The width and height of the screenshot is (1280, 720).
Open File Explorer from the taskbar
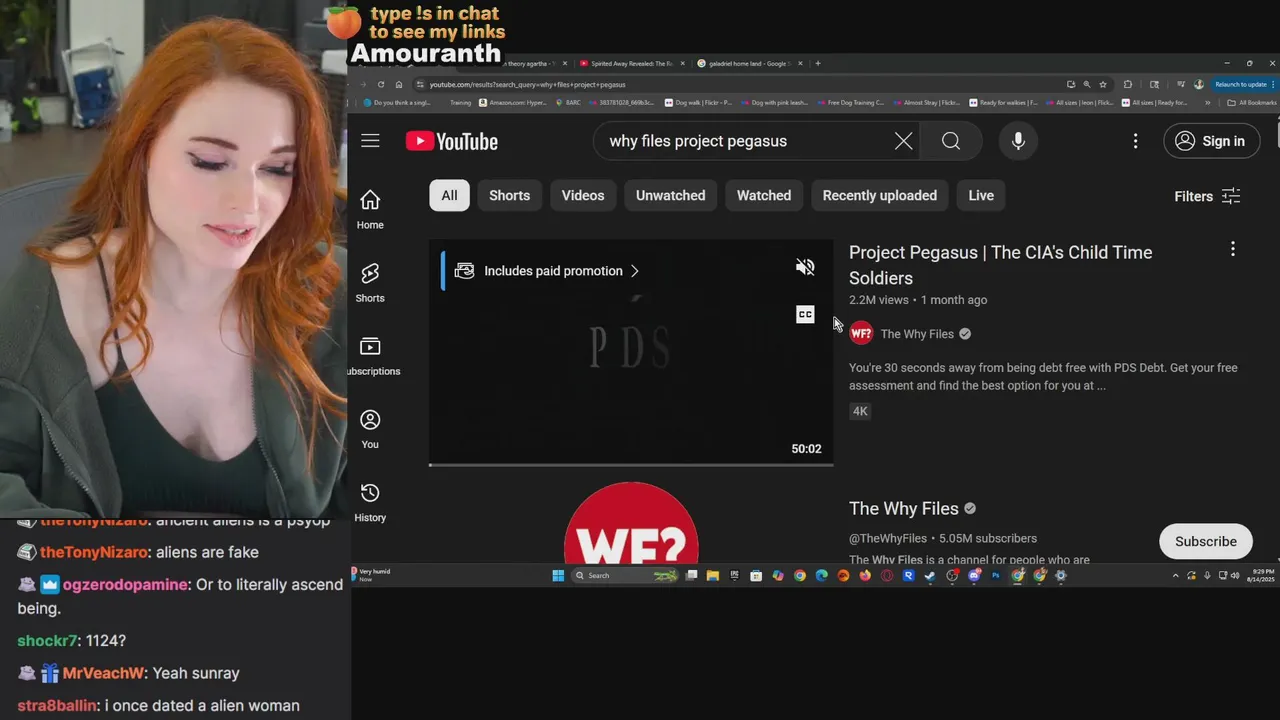pyautogui.click(x=712, y=575)
